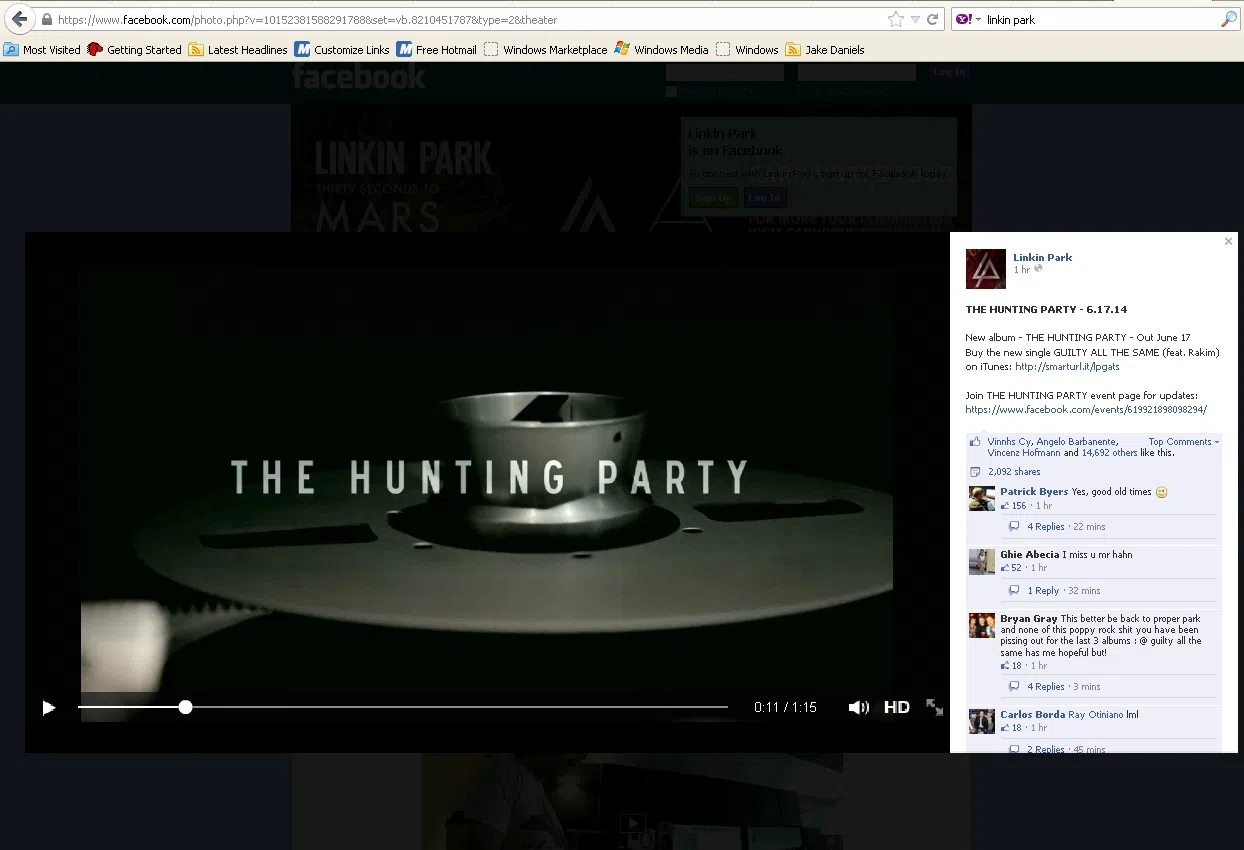The image size is (1244, 850).
Task: Open Yahoo search engine selector
Action: 968,20
